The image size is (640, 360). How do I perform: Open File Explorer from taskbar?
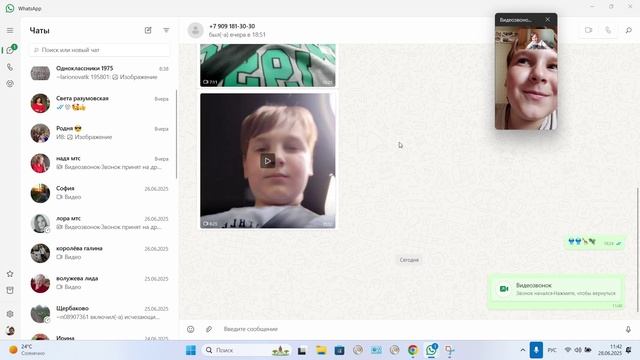[321, 350]
